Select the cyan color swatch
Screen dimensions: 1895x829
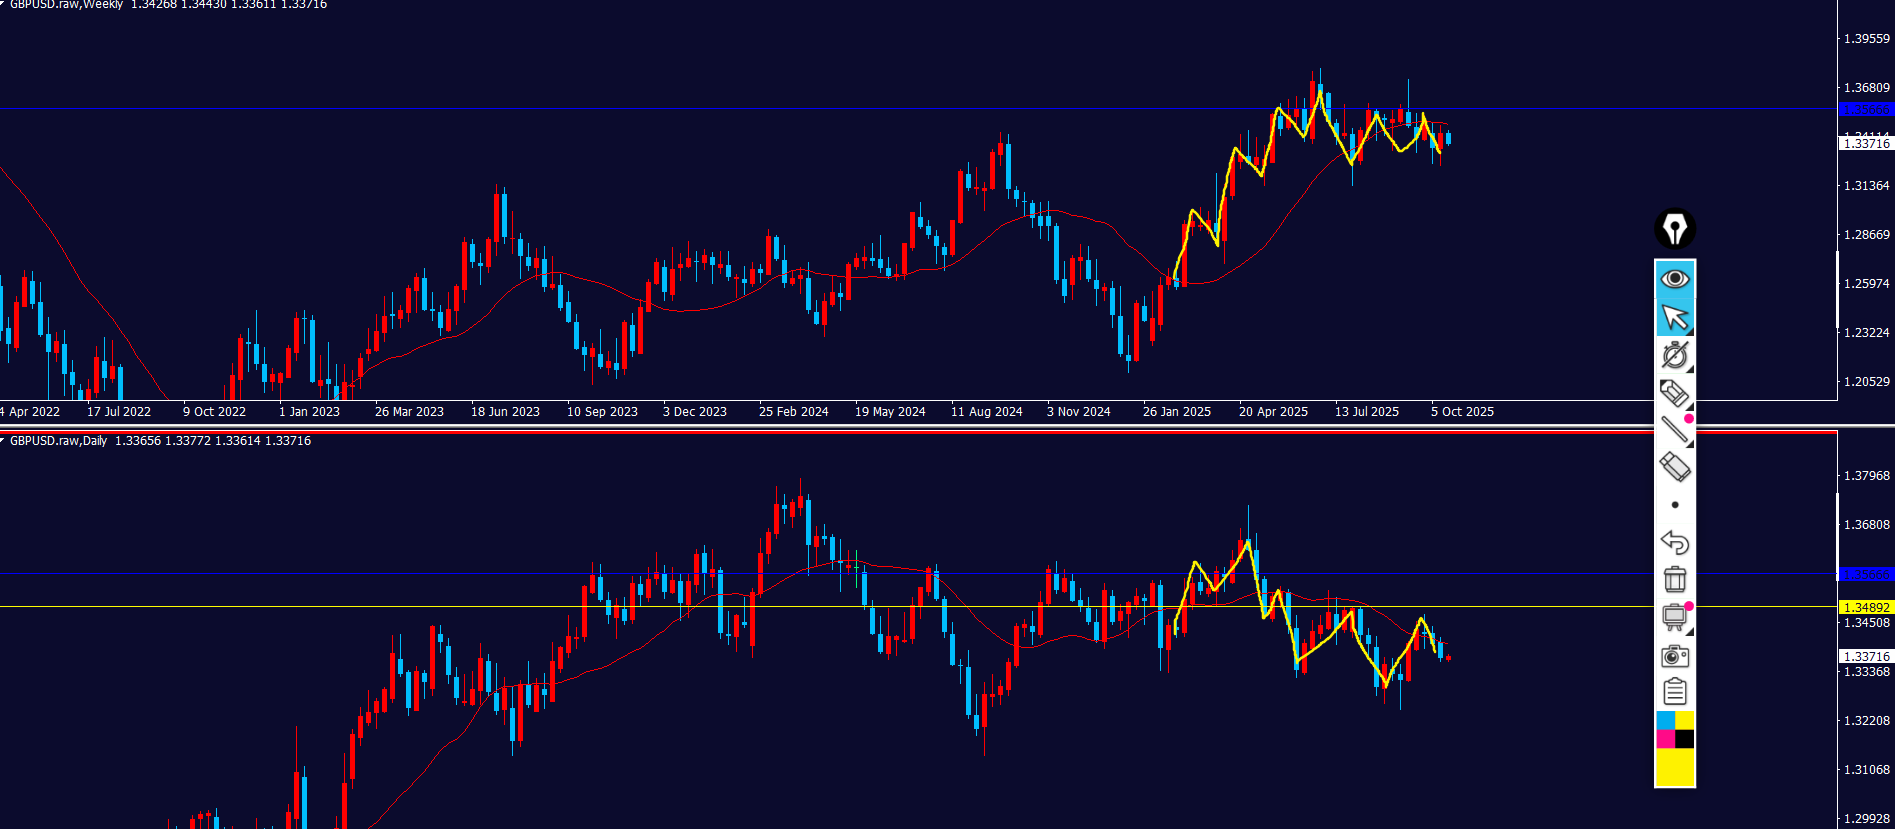[1665, 721]
